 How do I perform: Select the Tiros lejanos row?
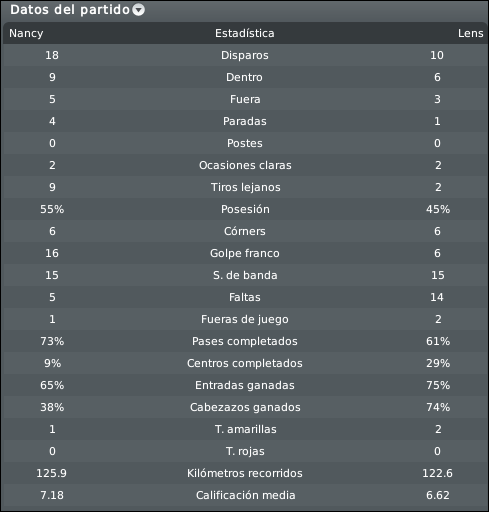tap(245, 187)
